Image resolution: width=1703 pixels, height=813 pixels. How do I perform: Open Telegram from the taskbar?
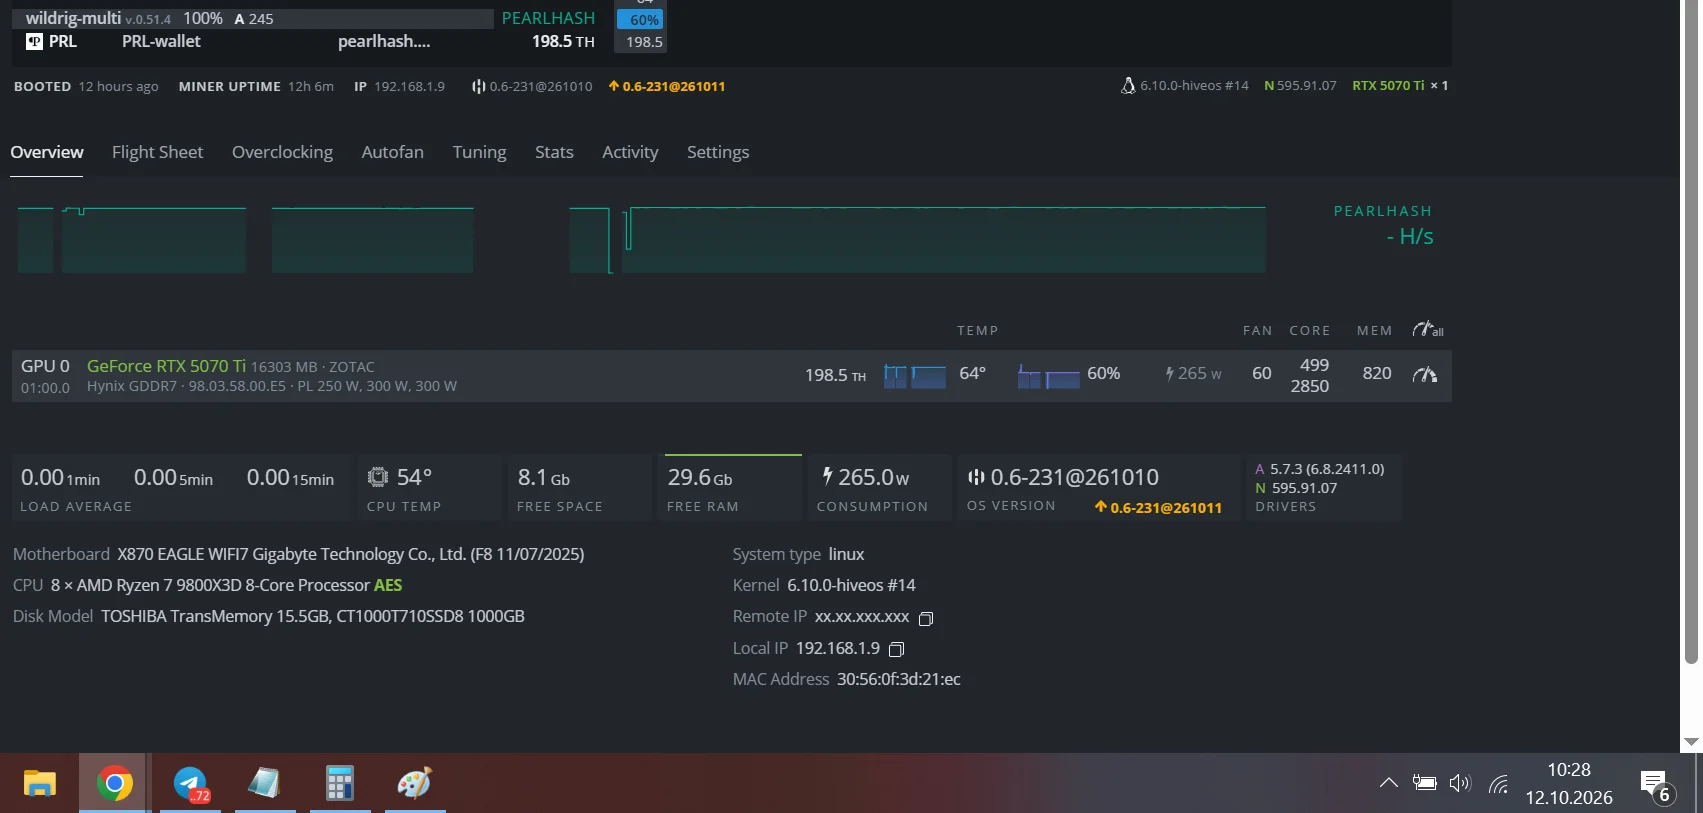pos(190,783)
